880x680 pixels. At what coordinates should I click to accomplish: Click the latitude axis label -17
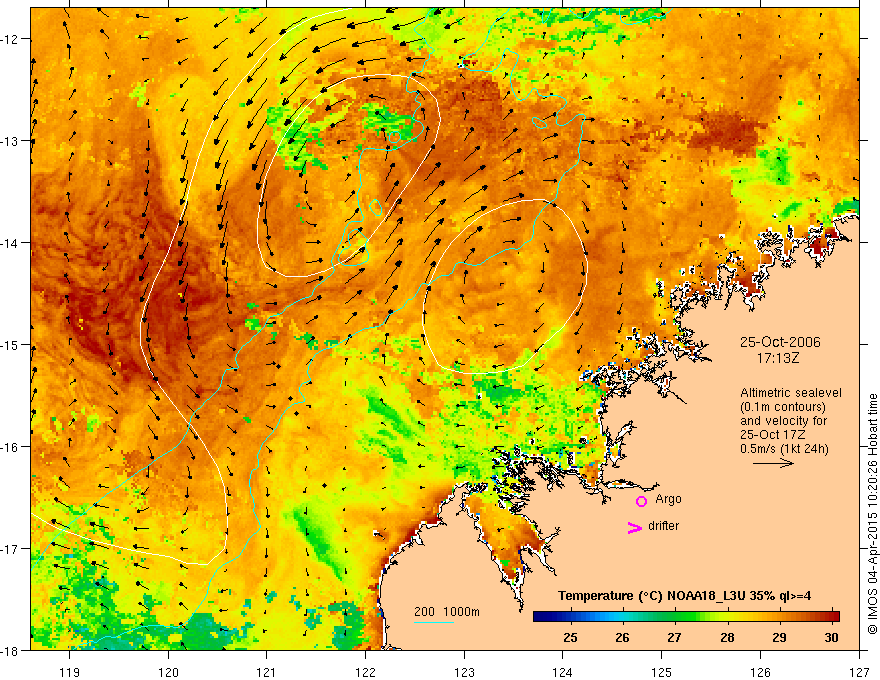pos(10,548)
